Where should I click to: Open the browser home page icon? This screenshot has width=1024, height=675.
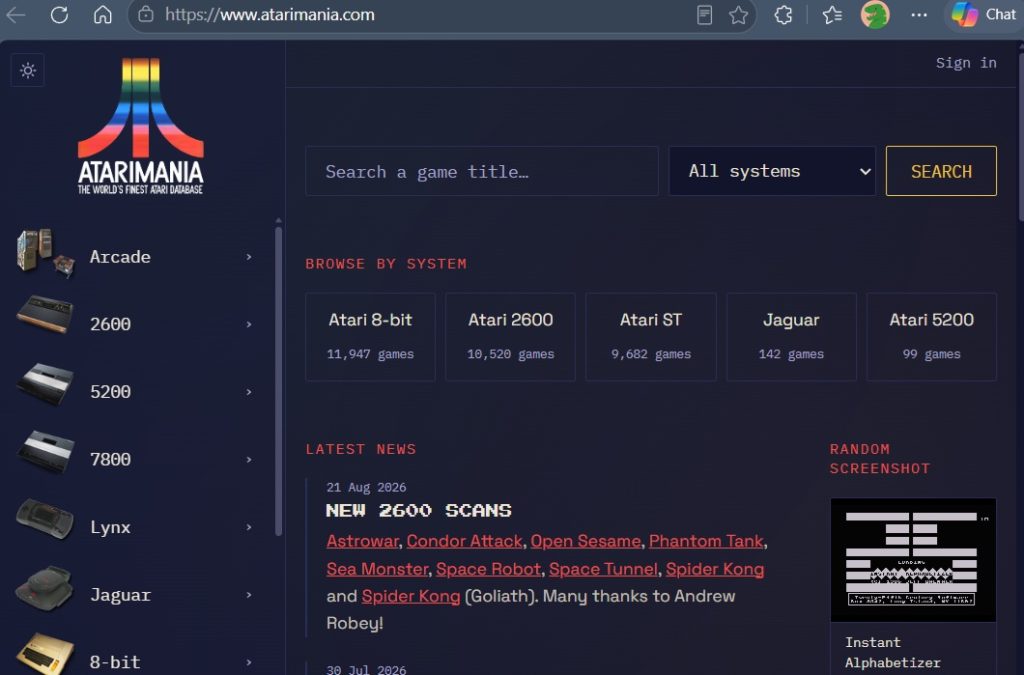click(103, 14)
